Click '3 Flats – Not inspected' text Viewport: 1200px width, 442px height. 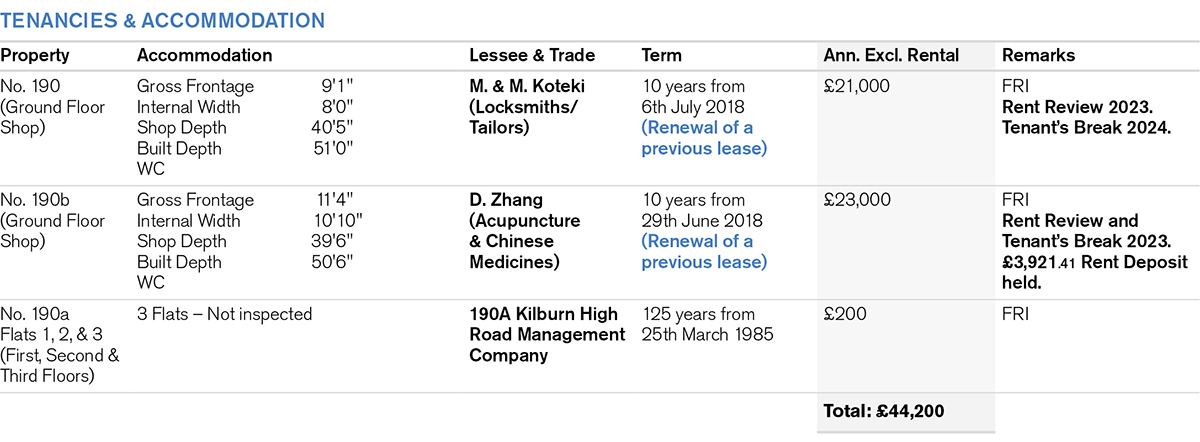coord(224,314)
